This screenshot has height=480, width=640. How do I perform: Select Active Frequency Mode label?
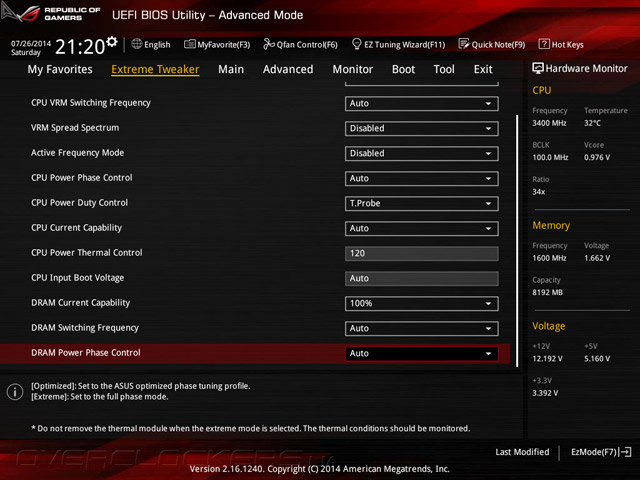click(78, 153)
